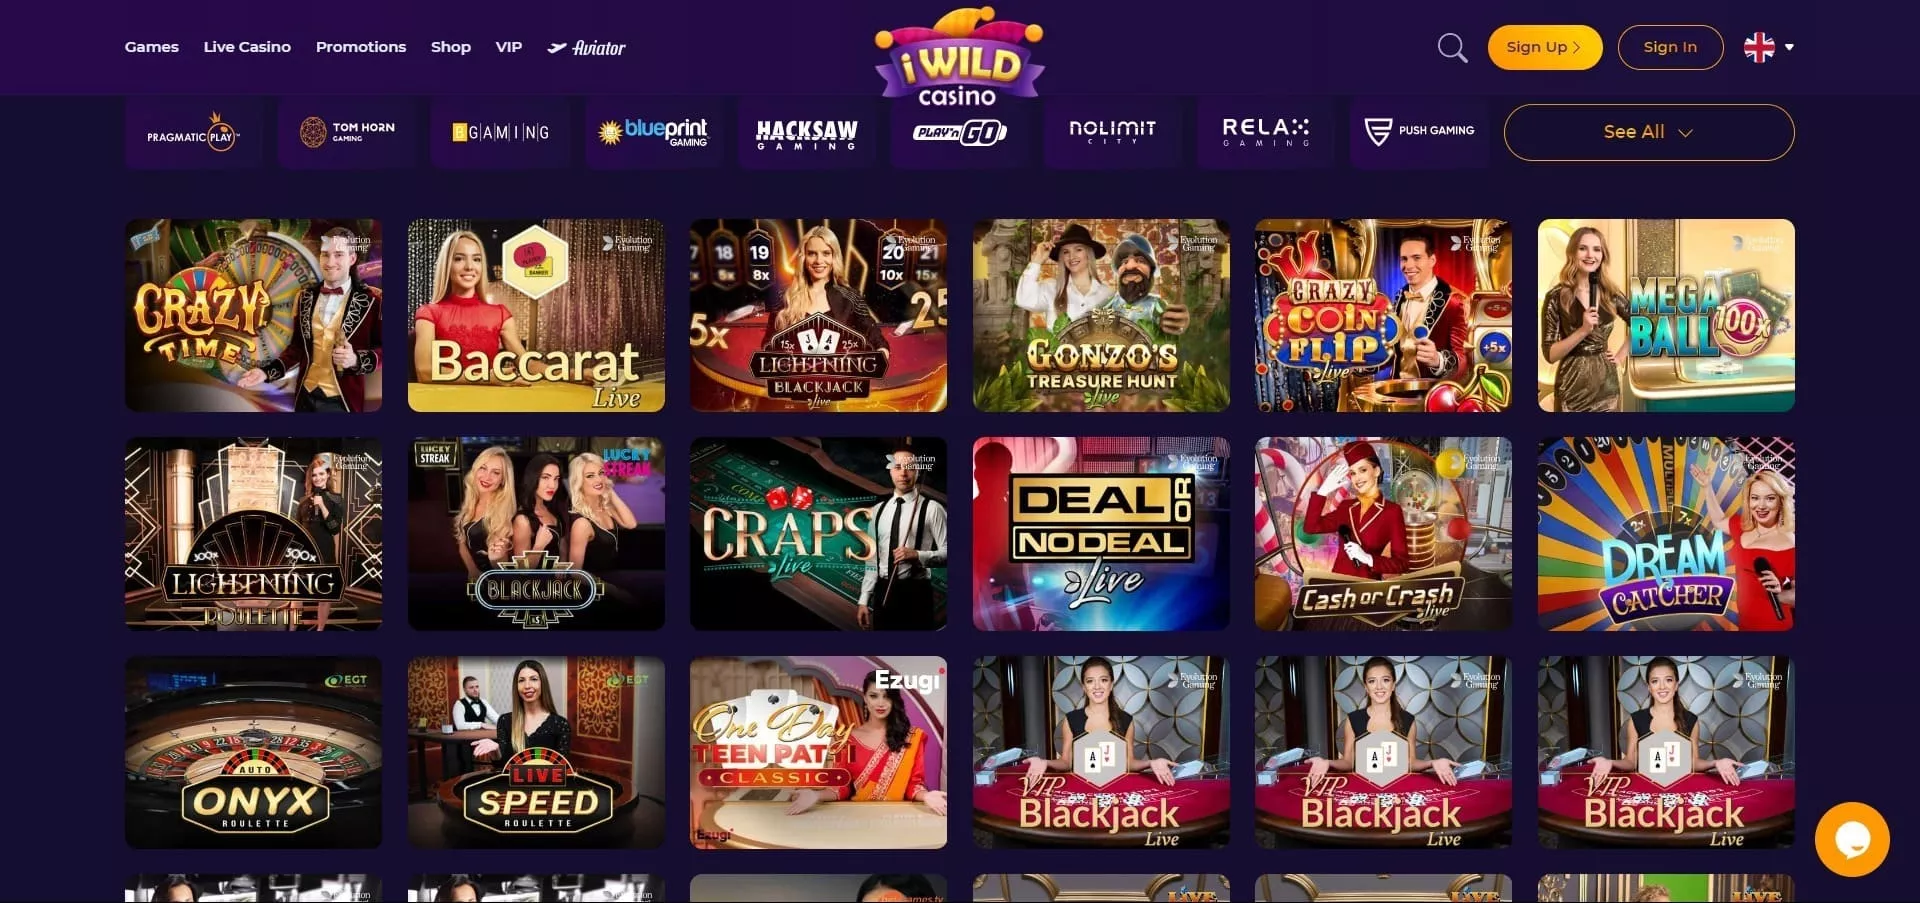The image size is (1920, 903).
Task: Select the Blueprint Gaming provider logo
Action: coord(654,132)
